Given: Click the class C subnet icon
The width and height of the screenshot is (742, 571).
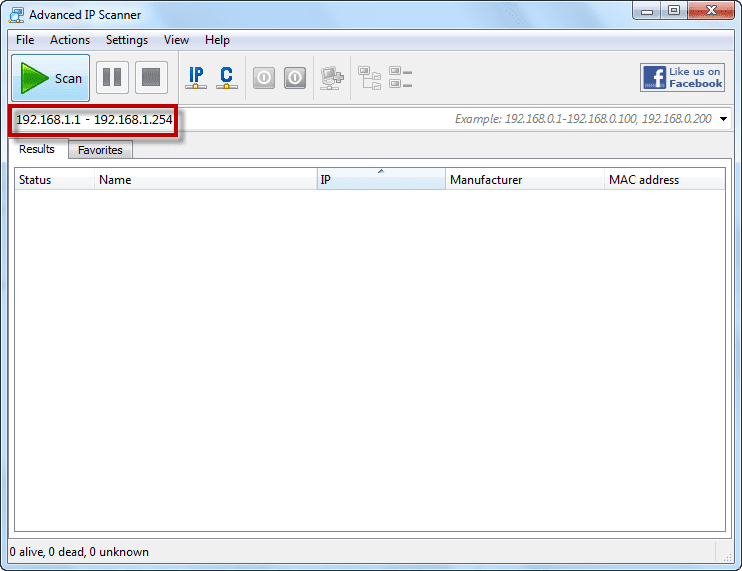Looking at the screenshot, I should point(227,78).
